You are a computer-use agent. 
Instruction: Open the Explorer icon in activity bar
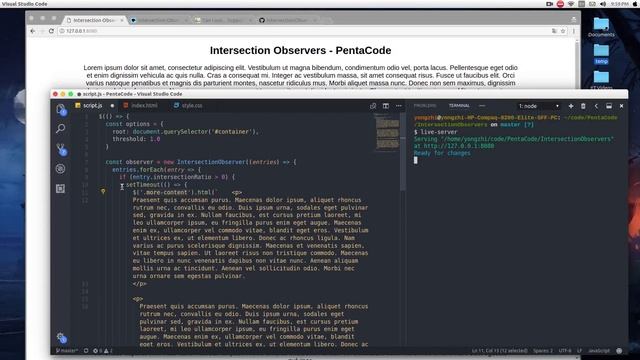pyautogui.click(x=61, y=109)
